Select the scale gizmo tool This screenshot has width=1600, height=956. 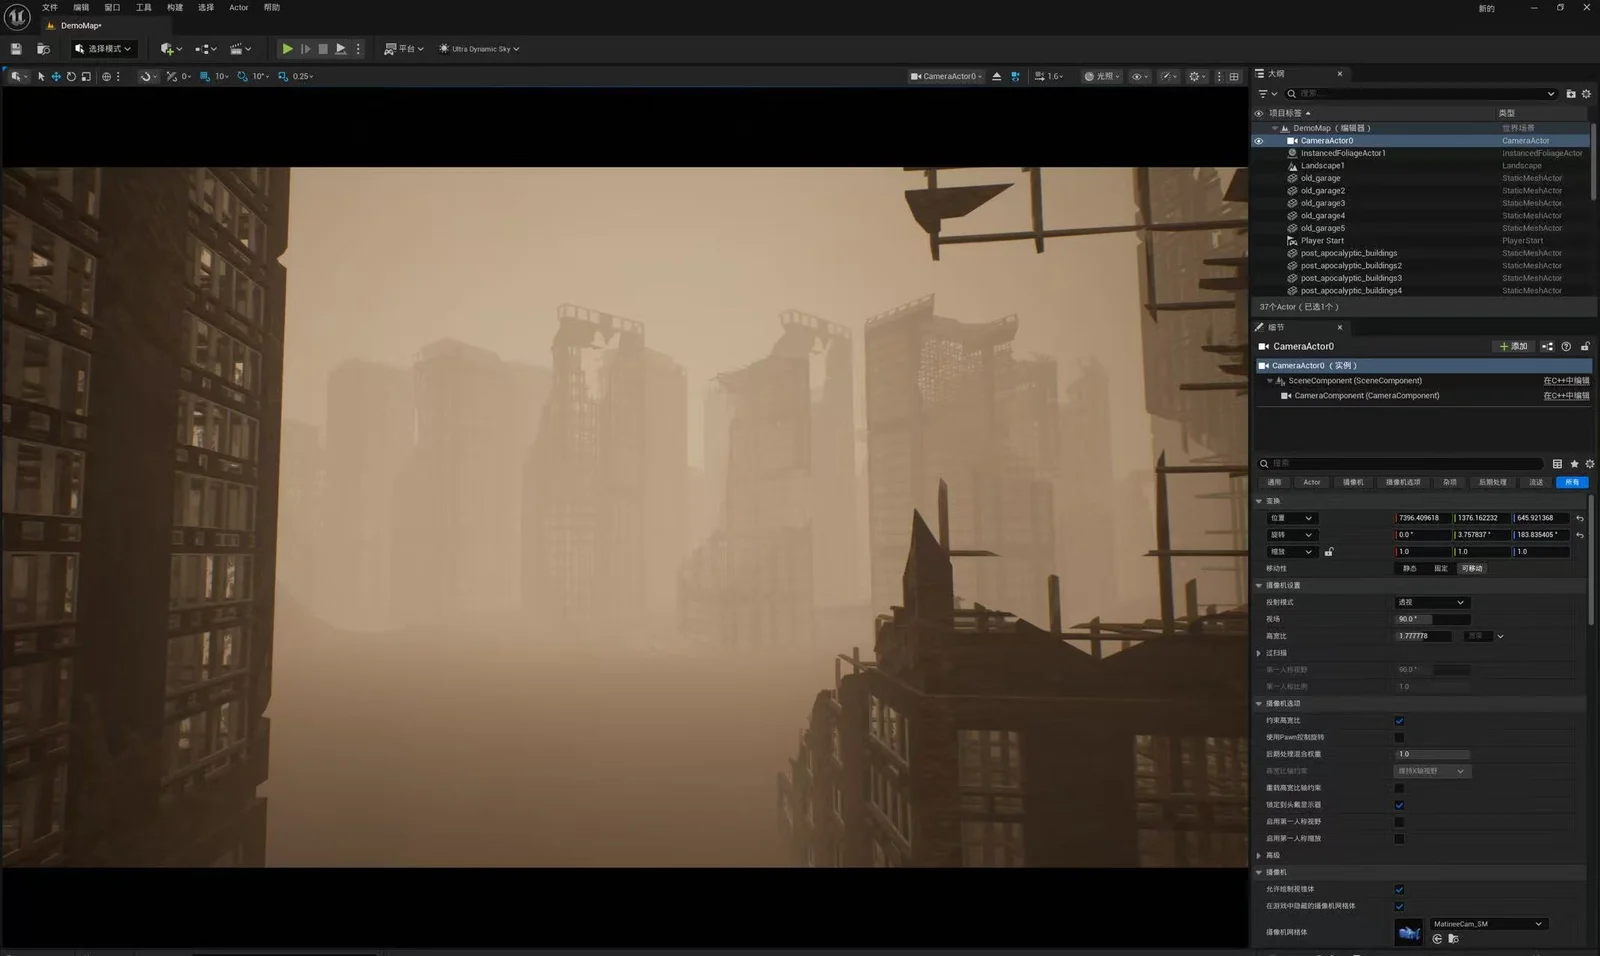point(86,76)
